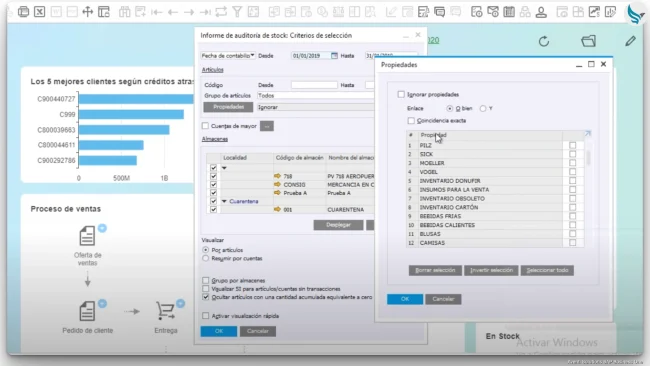650x366 pixels.
Task: Open the Artículos link label
Action: click(x=213, y=70)
